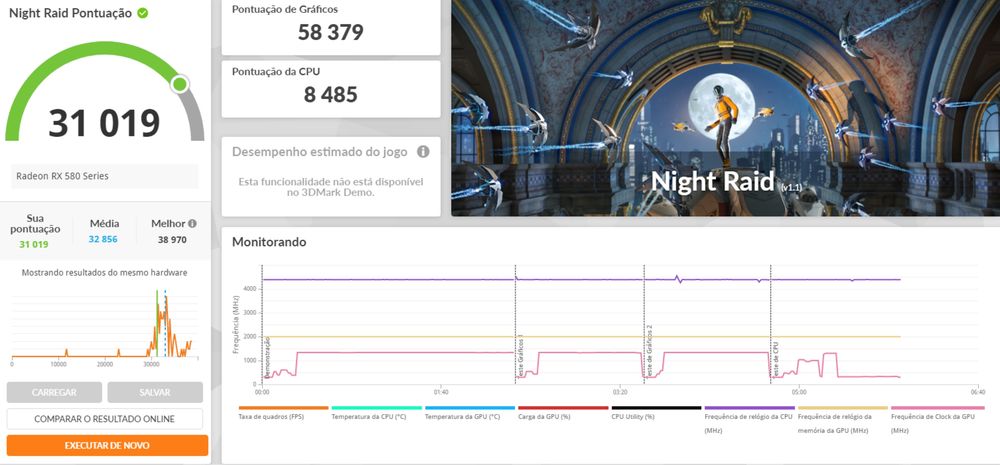This screenshot has height=465, width=1000.
Task: Click the SALVAR button
Action: pyautogui.click(x=155, y=392)
